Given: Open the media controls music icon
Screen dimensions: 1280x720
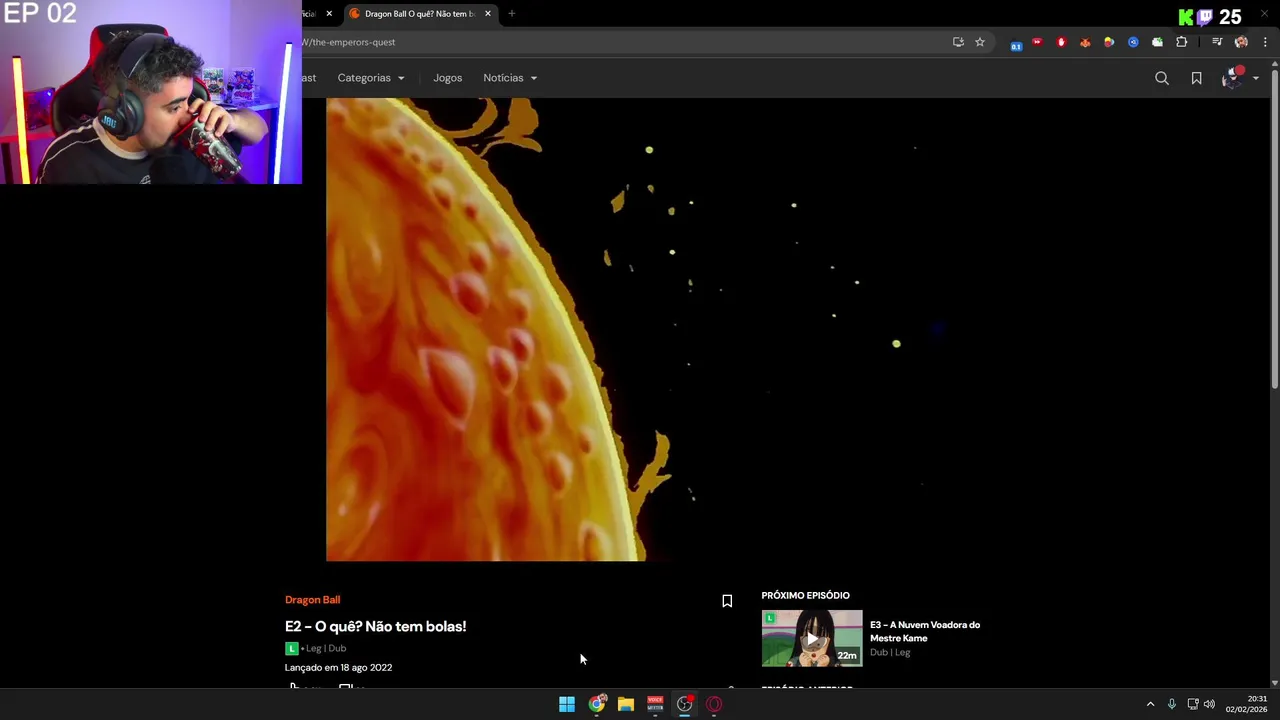Looking at the screenshot, I should pos(1217,42).
